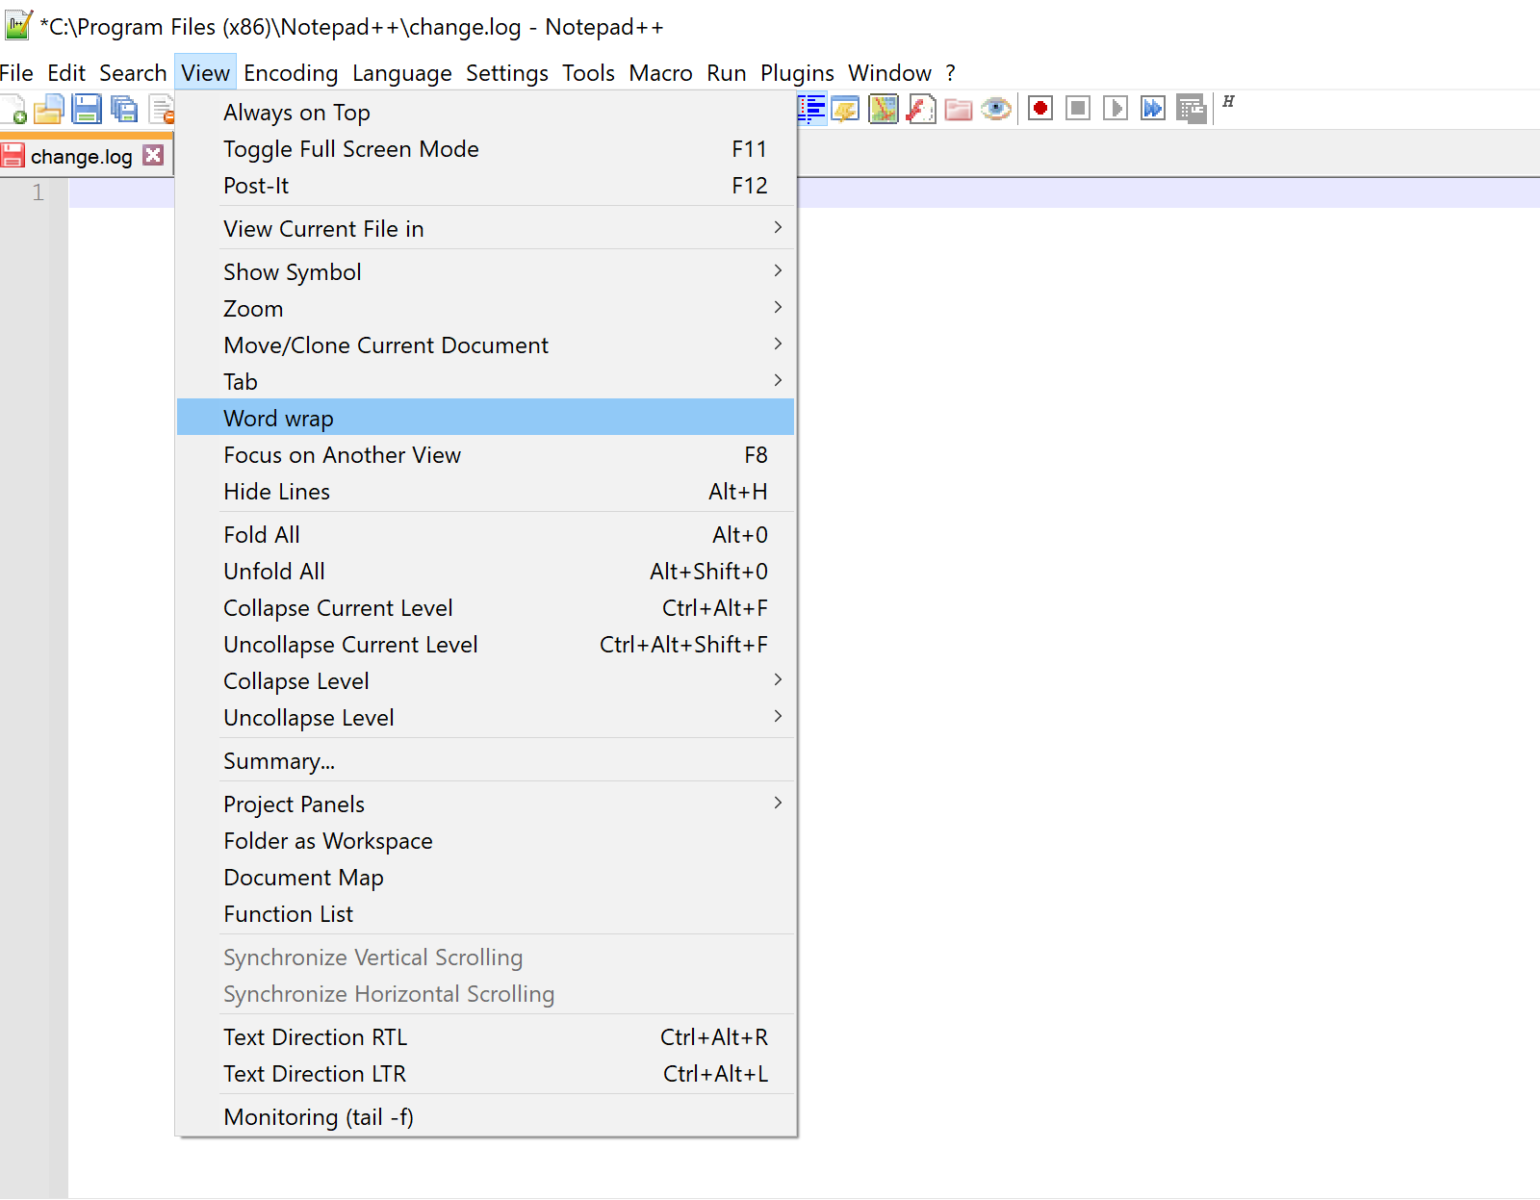Start recording a macro
Viewport: 1540px width, 1200px height.
[x=1039, y=108]
